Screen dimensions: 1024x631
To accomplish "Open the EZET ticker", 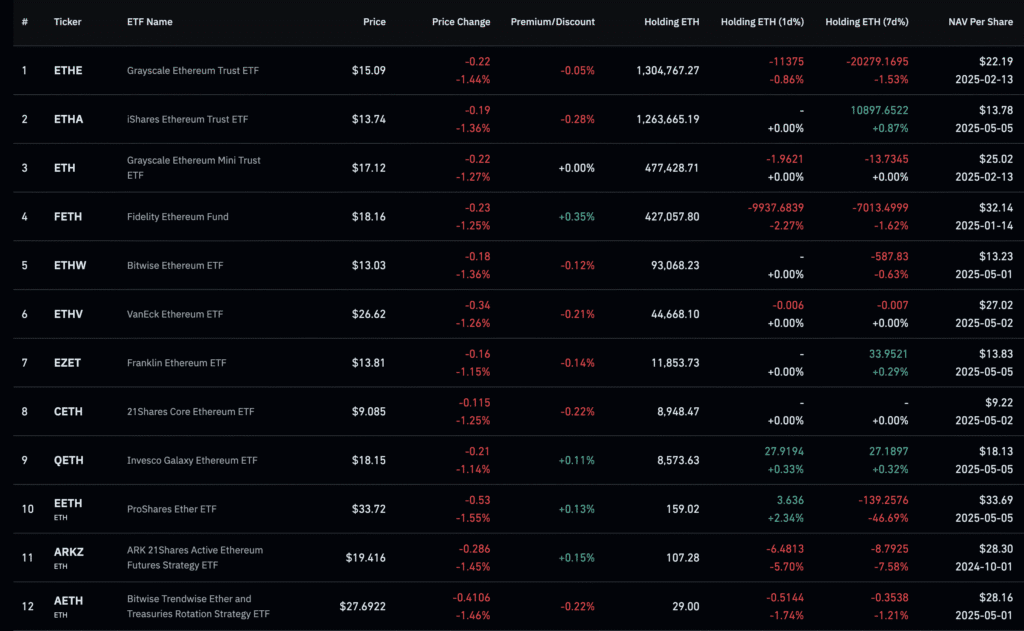I will [67, 363].
